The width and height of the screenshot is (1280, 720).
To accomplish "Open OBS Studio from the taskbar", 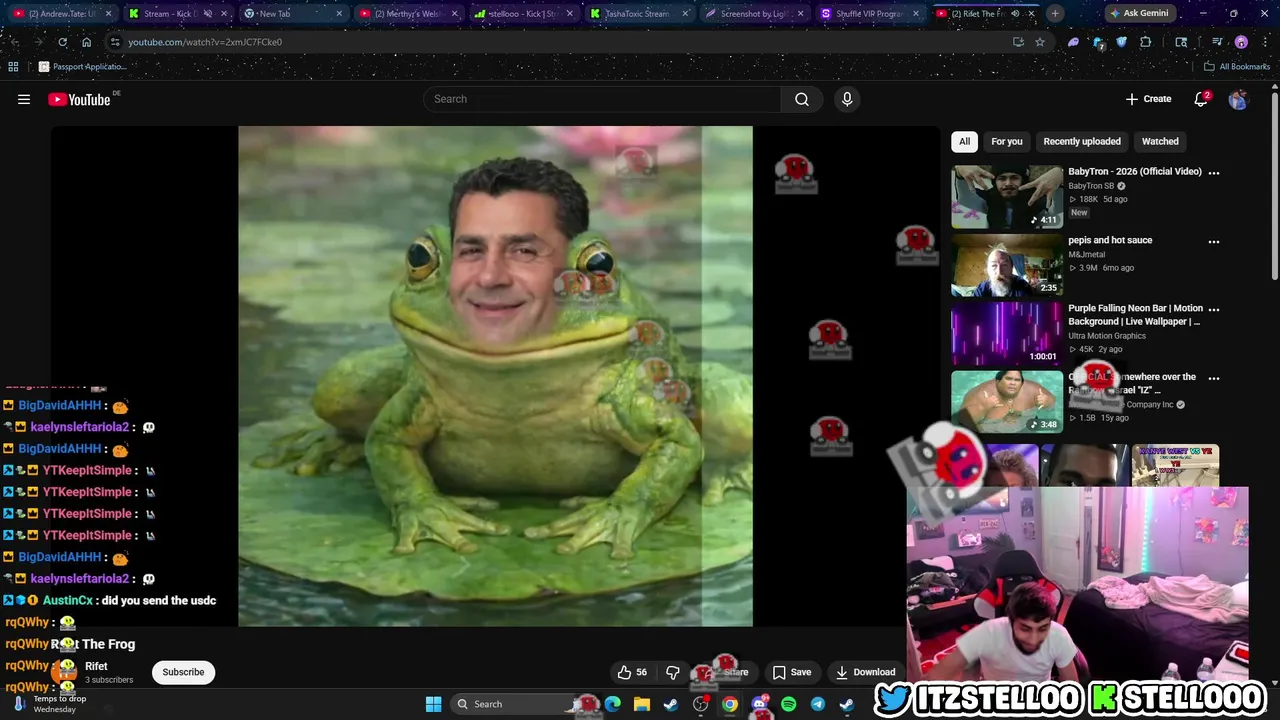I will [x=701, y=704].
